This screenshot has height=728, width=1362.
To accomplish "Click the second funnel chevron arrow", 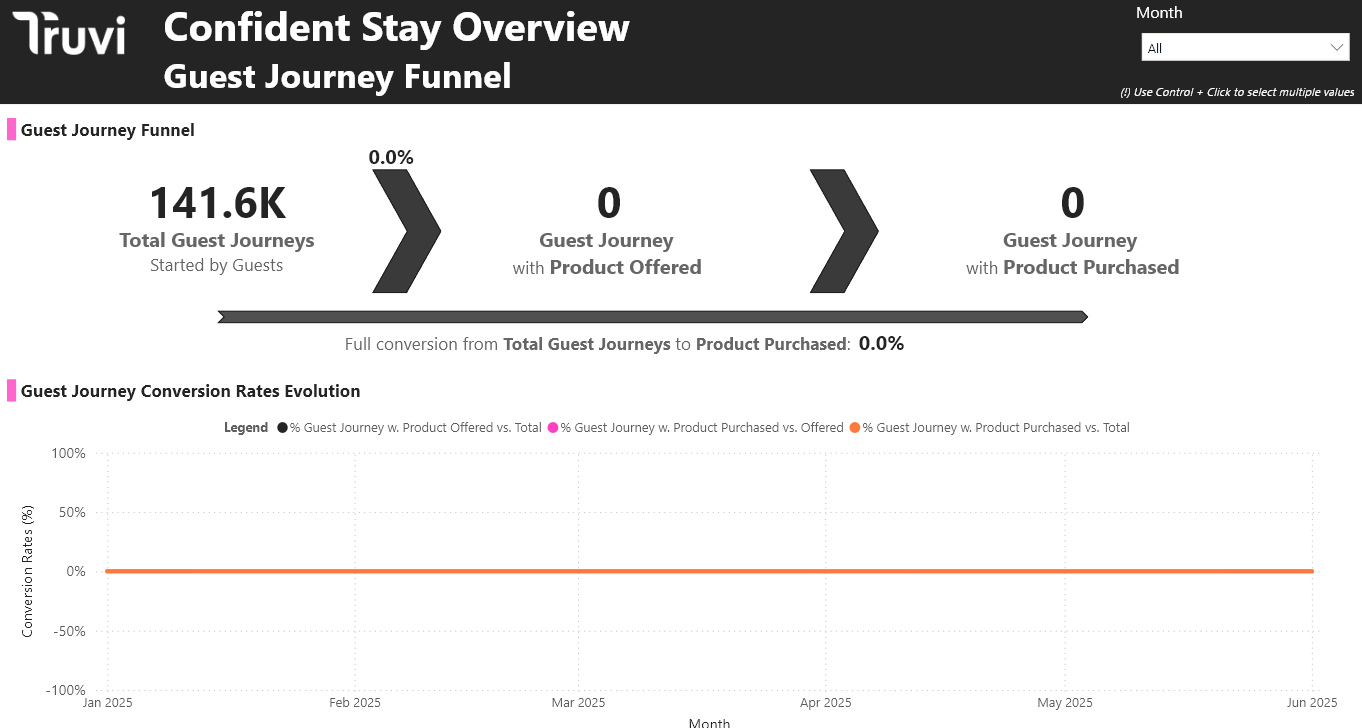I will coord(843,231).
